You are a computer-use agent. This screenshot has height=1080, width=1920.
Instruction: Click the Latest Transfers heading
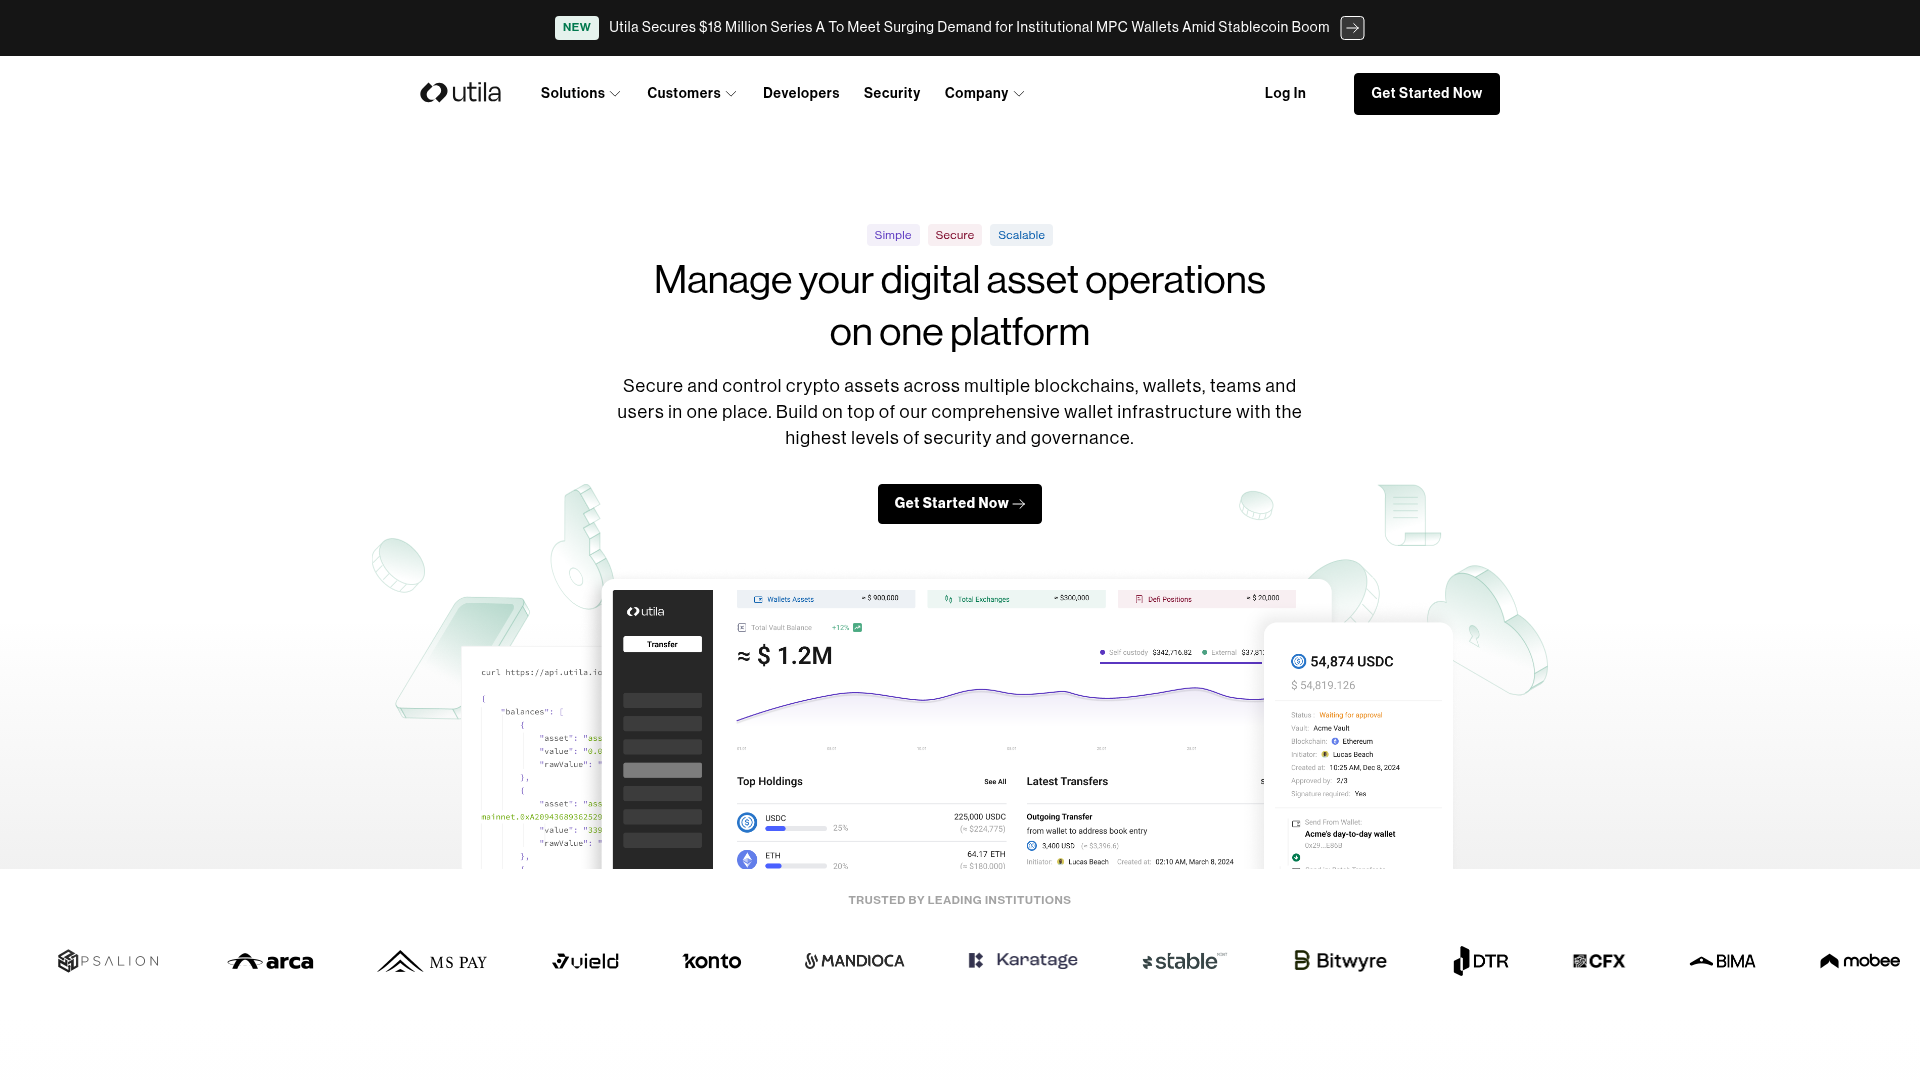(x=1067, y=782)
